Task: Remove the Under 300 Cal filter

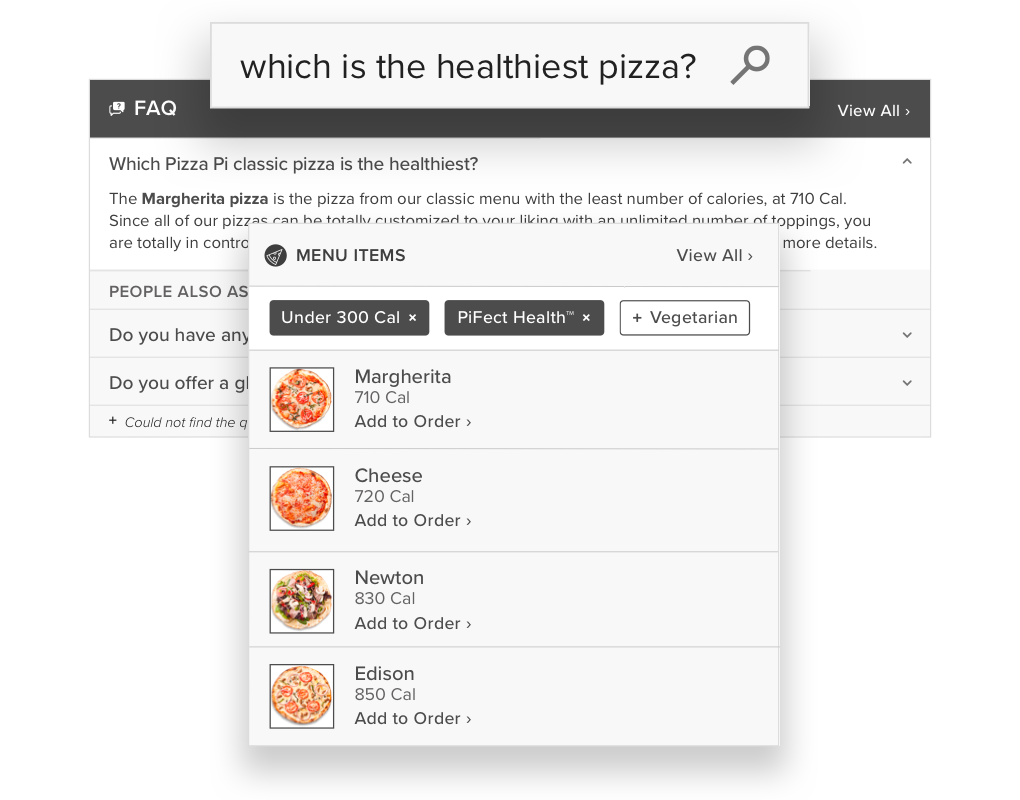Action: (x=412, y=318)
